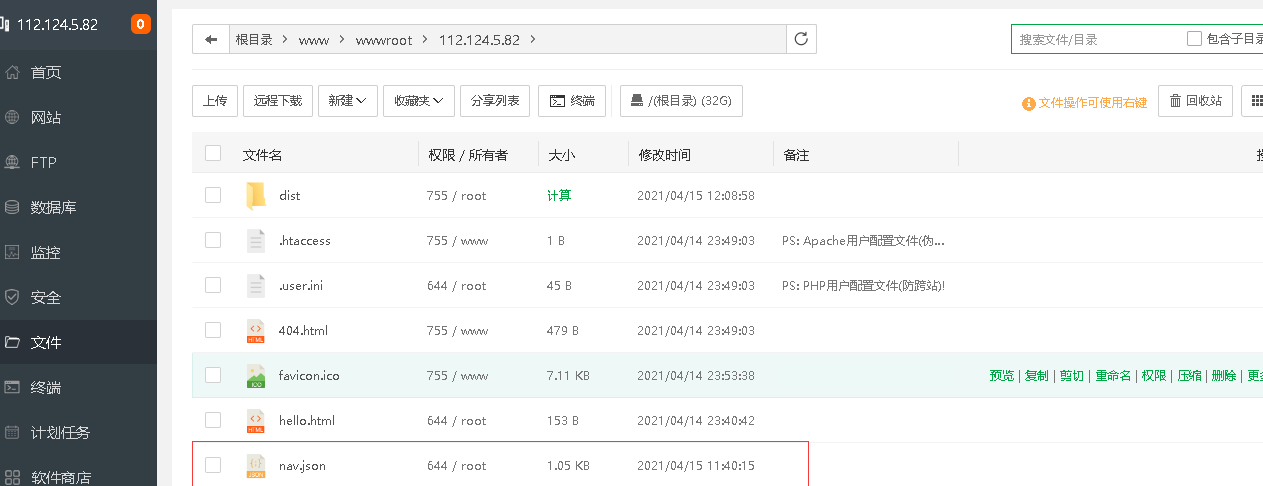The image size is (1263, 486).
Task: Open the dist folder icon
Action: pos(256,195)
